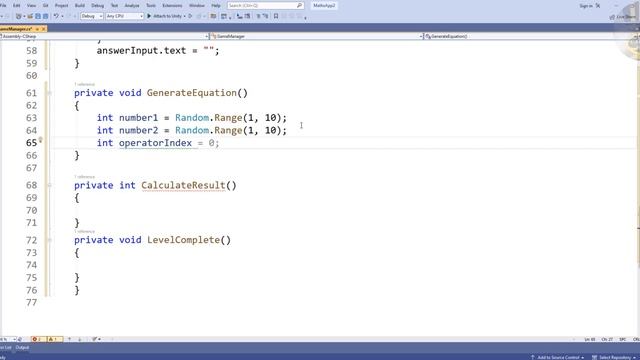Click the operatorIndex variable
This screenshot has width=640, height=360.
155,143
